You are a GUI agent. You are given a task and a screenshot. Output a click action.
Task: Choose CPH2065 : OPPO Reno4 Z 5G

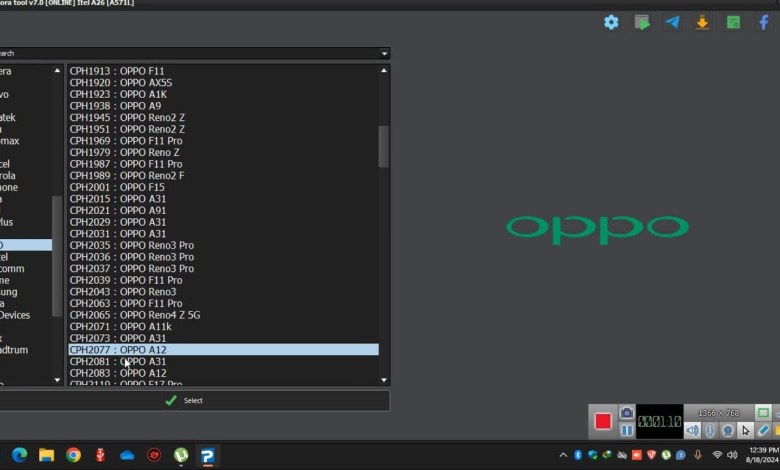coord(135,315)
